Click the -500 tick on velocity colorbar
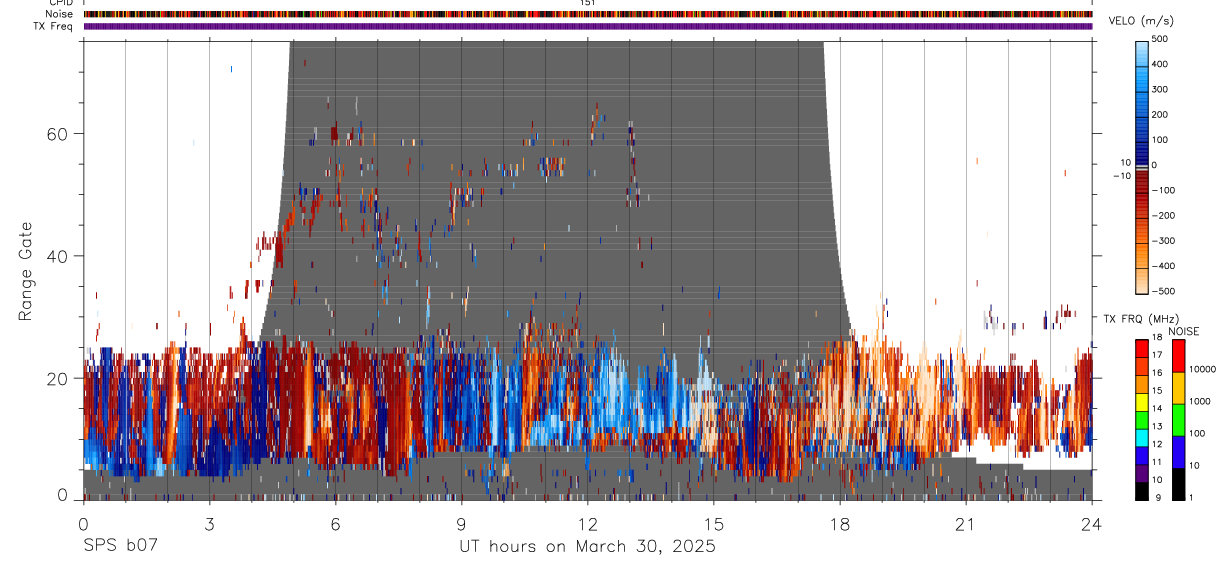This screenshot has width=1228, height=567. 1163,291
